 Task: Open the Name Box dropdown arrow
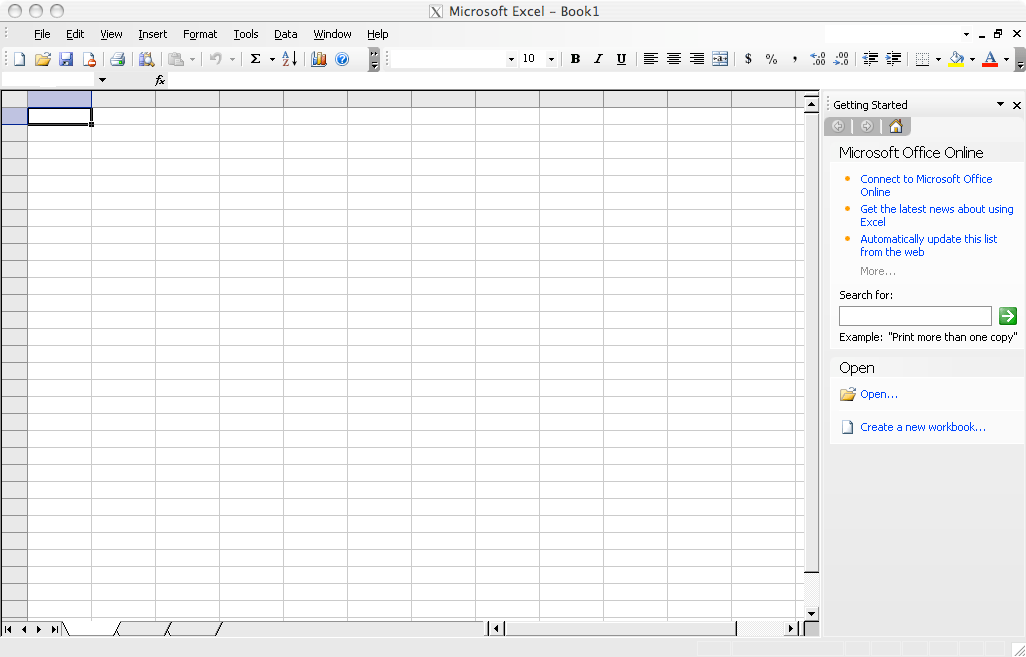tap(102, 80)
